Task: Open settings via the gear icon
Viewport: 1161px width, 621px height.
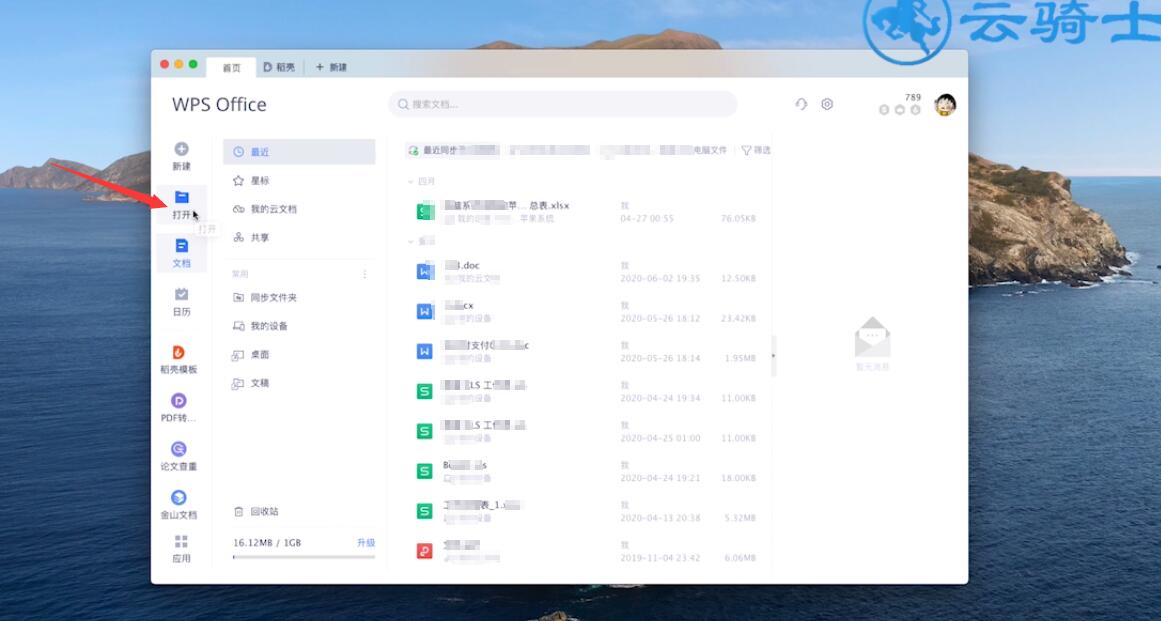Action: coord(827,104)
